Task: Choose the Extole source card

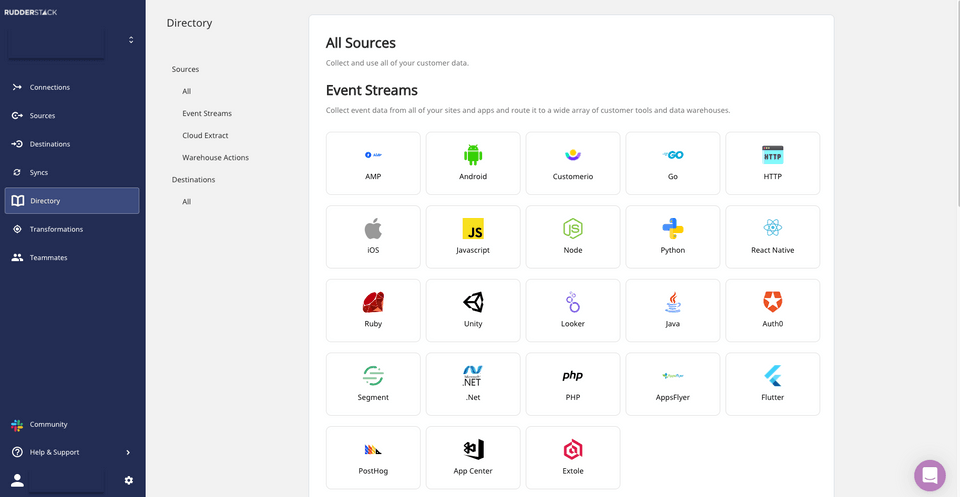Action: tap(572, 457)
